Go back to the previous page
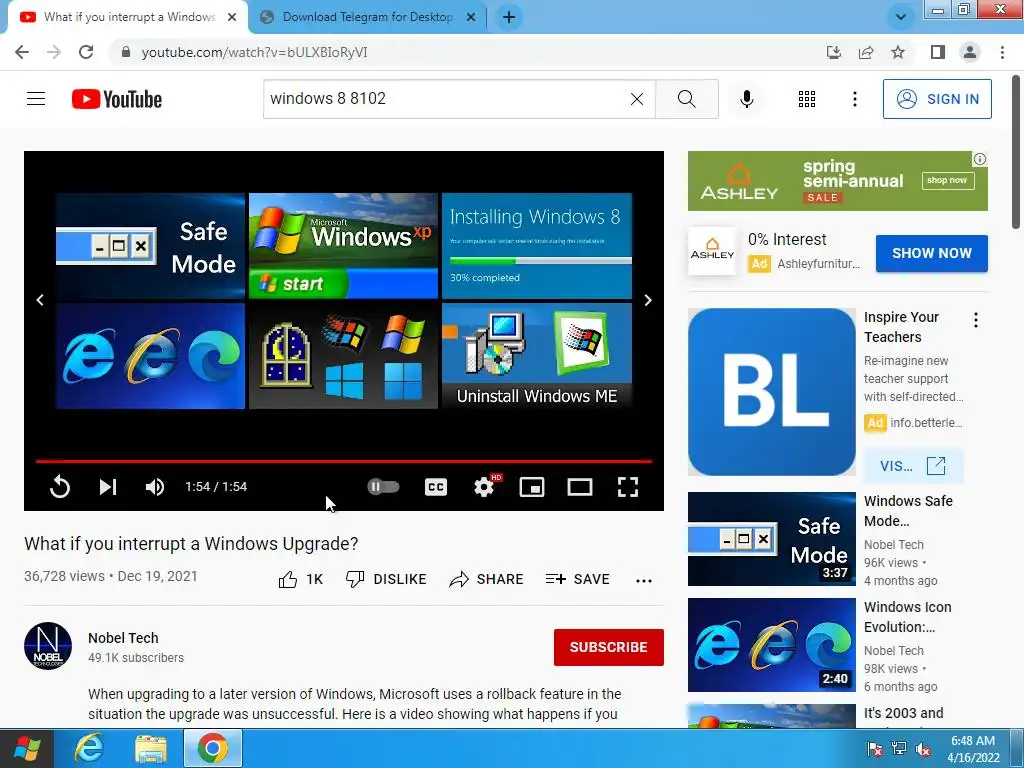Viewport: 1024px width, 768px height. (x=22, y=52)
